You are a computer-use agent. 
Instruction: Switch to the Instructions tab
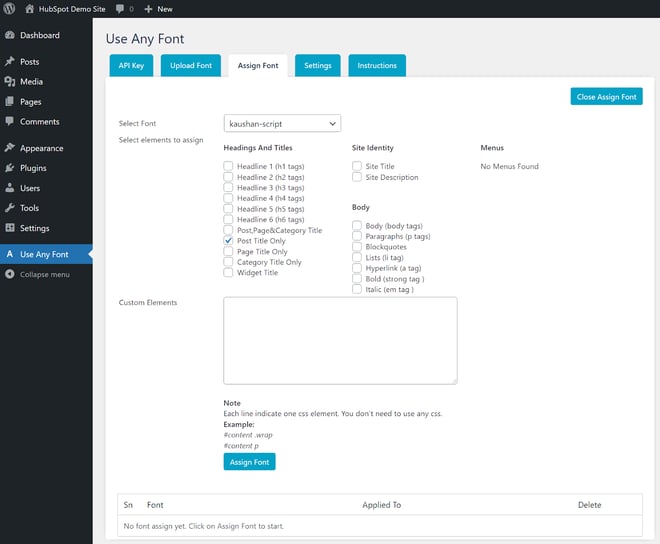pos(377,66)
